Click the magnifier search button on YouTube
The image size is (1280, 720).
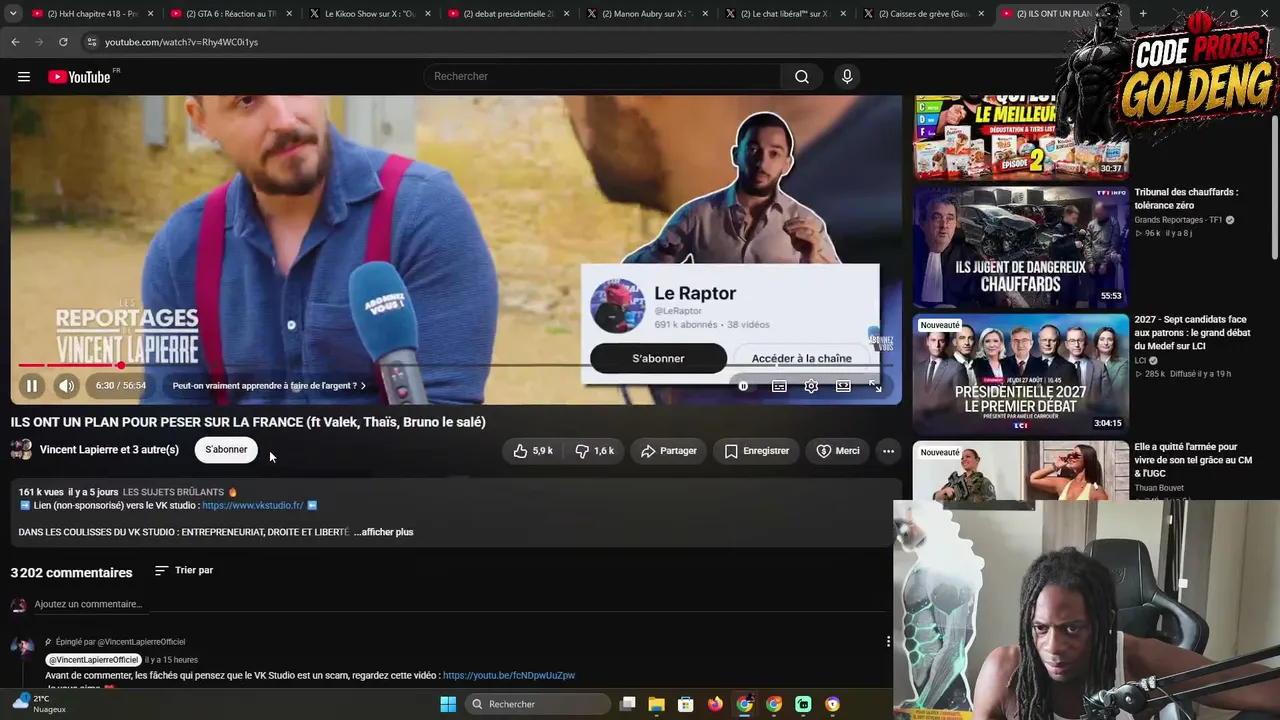(802, 77)
